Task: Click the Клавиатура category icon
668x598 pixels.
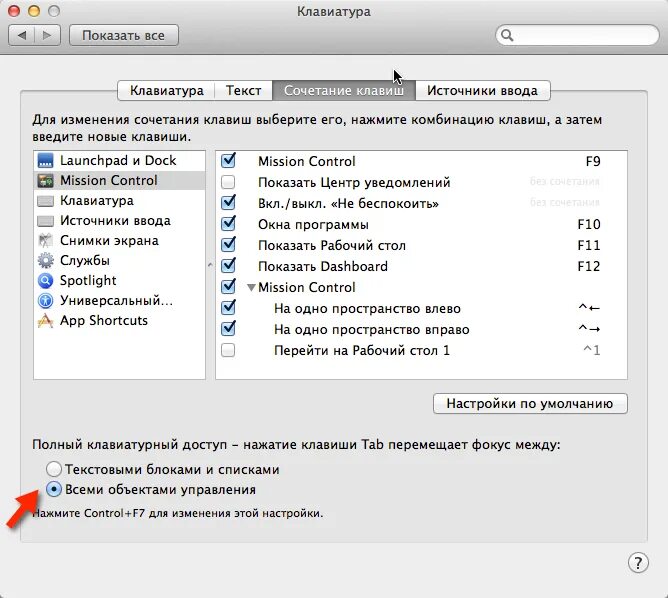Action: point(45,201)
